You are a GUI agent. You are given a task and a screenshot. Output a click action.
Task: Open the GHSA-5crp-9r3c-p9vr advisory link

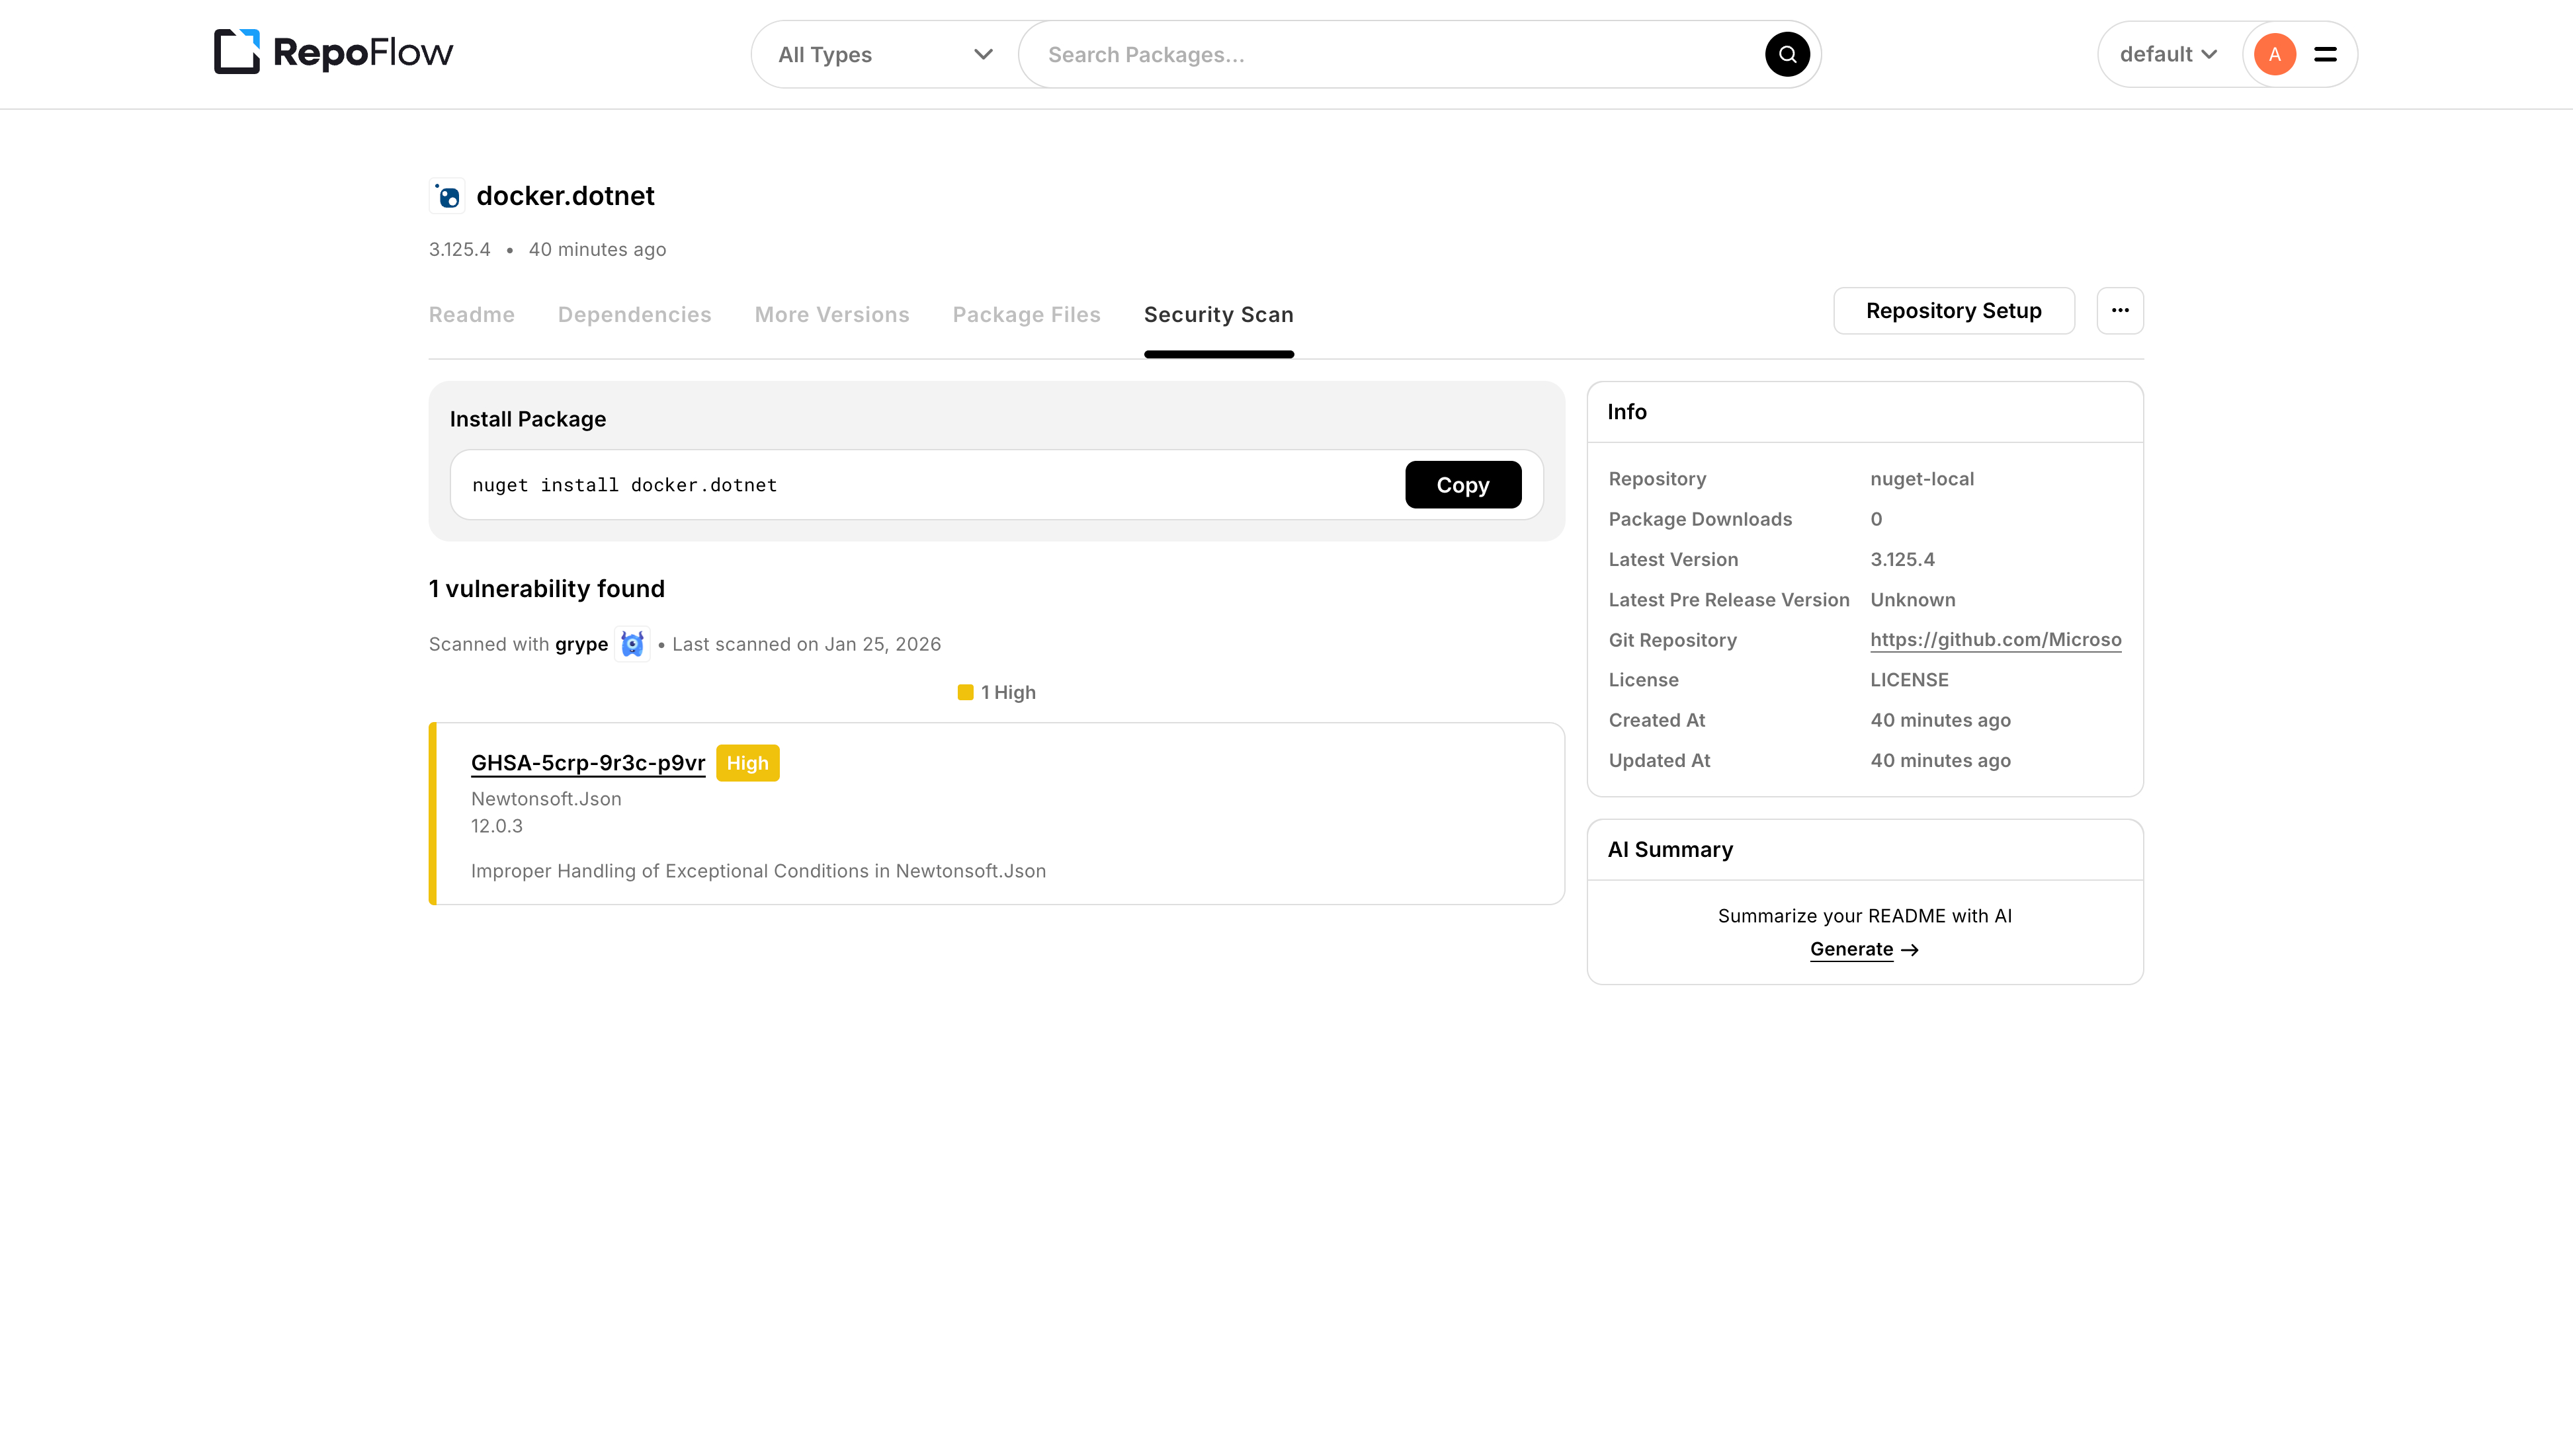click(x=588, y=763)
